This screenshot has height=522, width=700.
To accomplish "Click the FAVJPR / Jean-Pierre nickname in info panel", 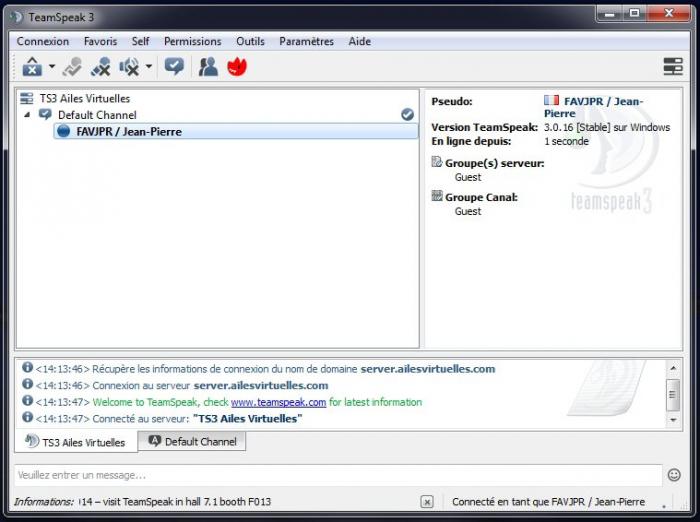I will pyautogui.click(x=593, y=107).
